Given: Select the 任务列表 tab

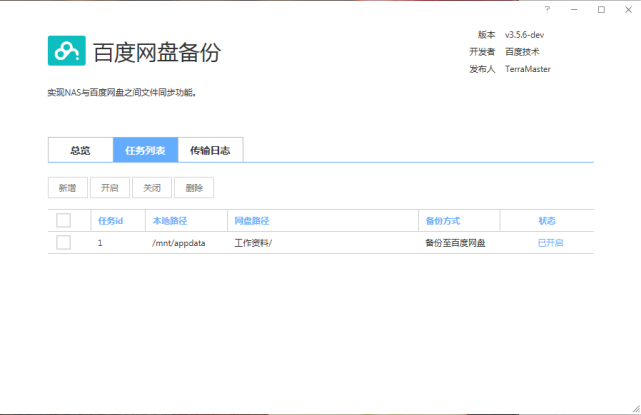Looking at the screenshot, I should pos(145,150).
